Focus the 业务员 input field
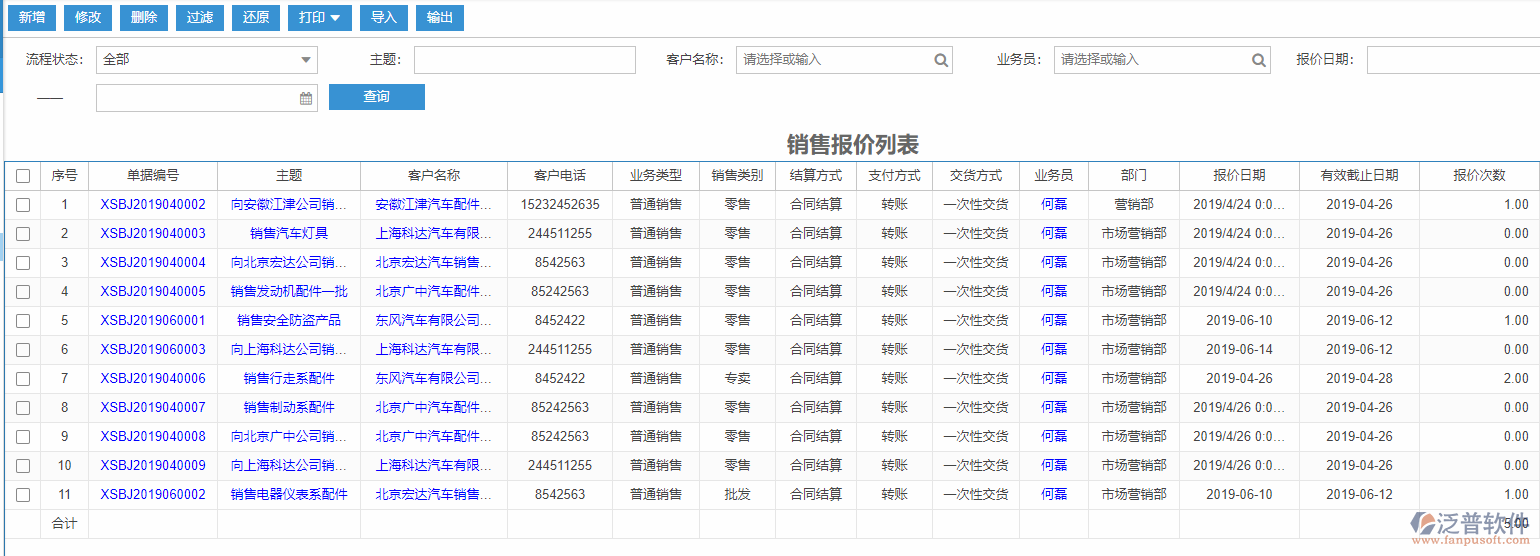 tap(1162, 60)
